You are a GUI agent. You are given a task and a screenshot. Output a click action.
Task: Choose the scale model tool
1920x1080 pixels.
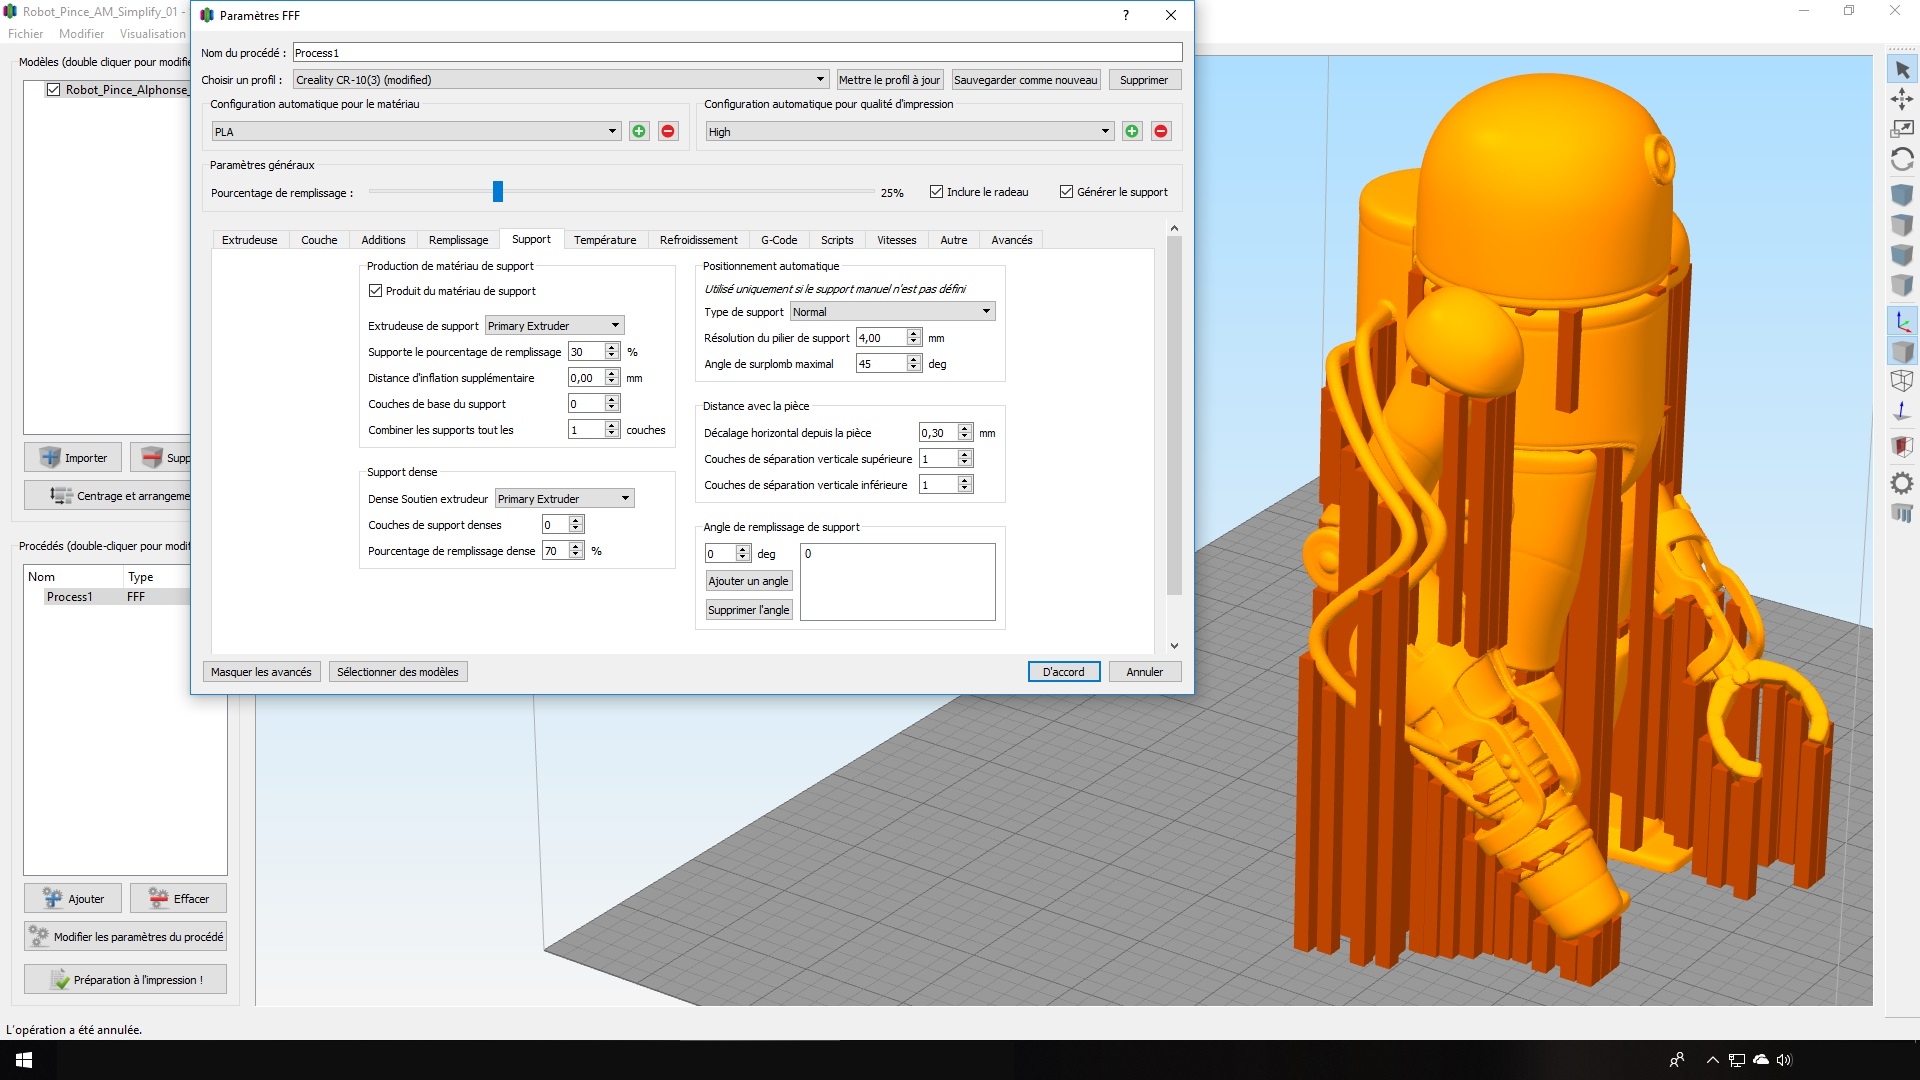[x=1902, y=129]
